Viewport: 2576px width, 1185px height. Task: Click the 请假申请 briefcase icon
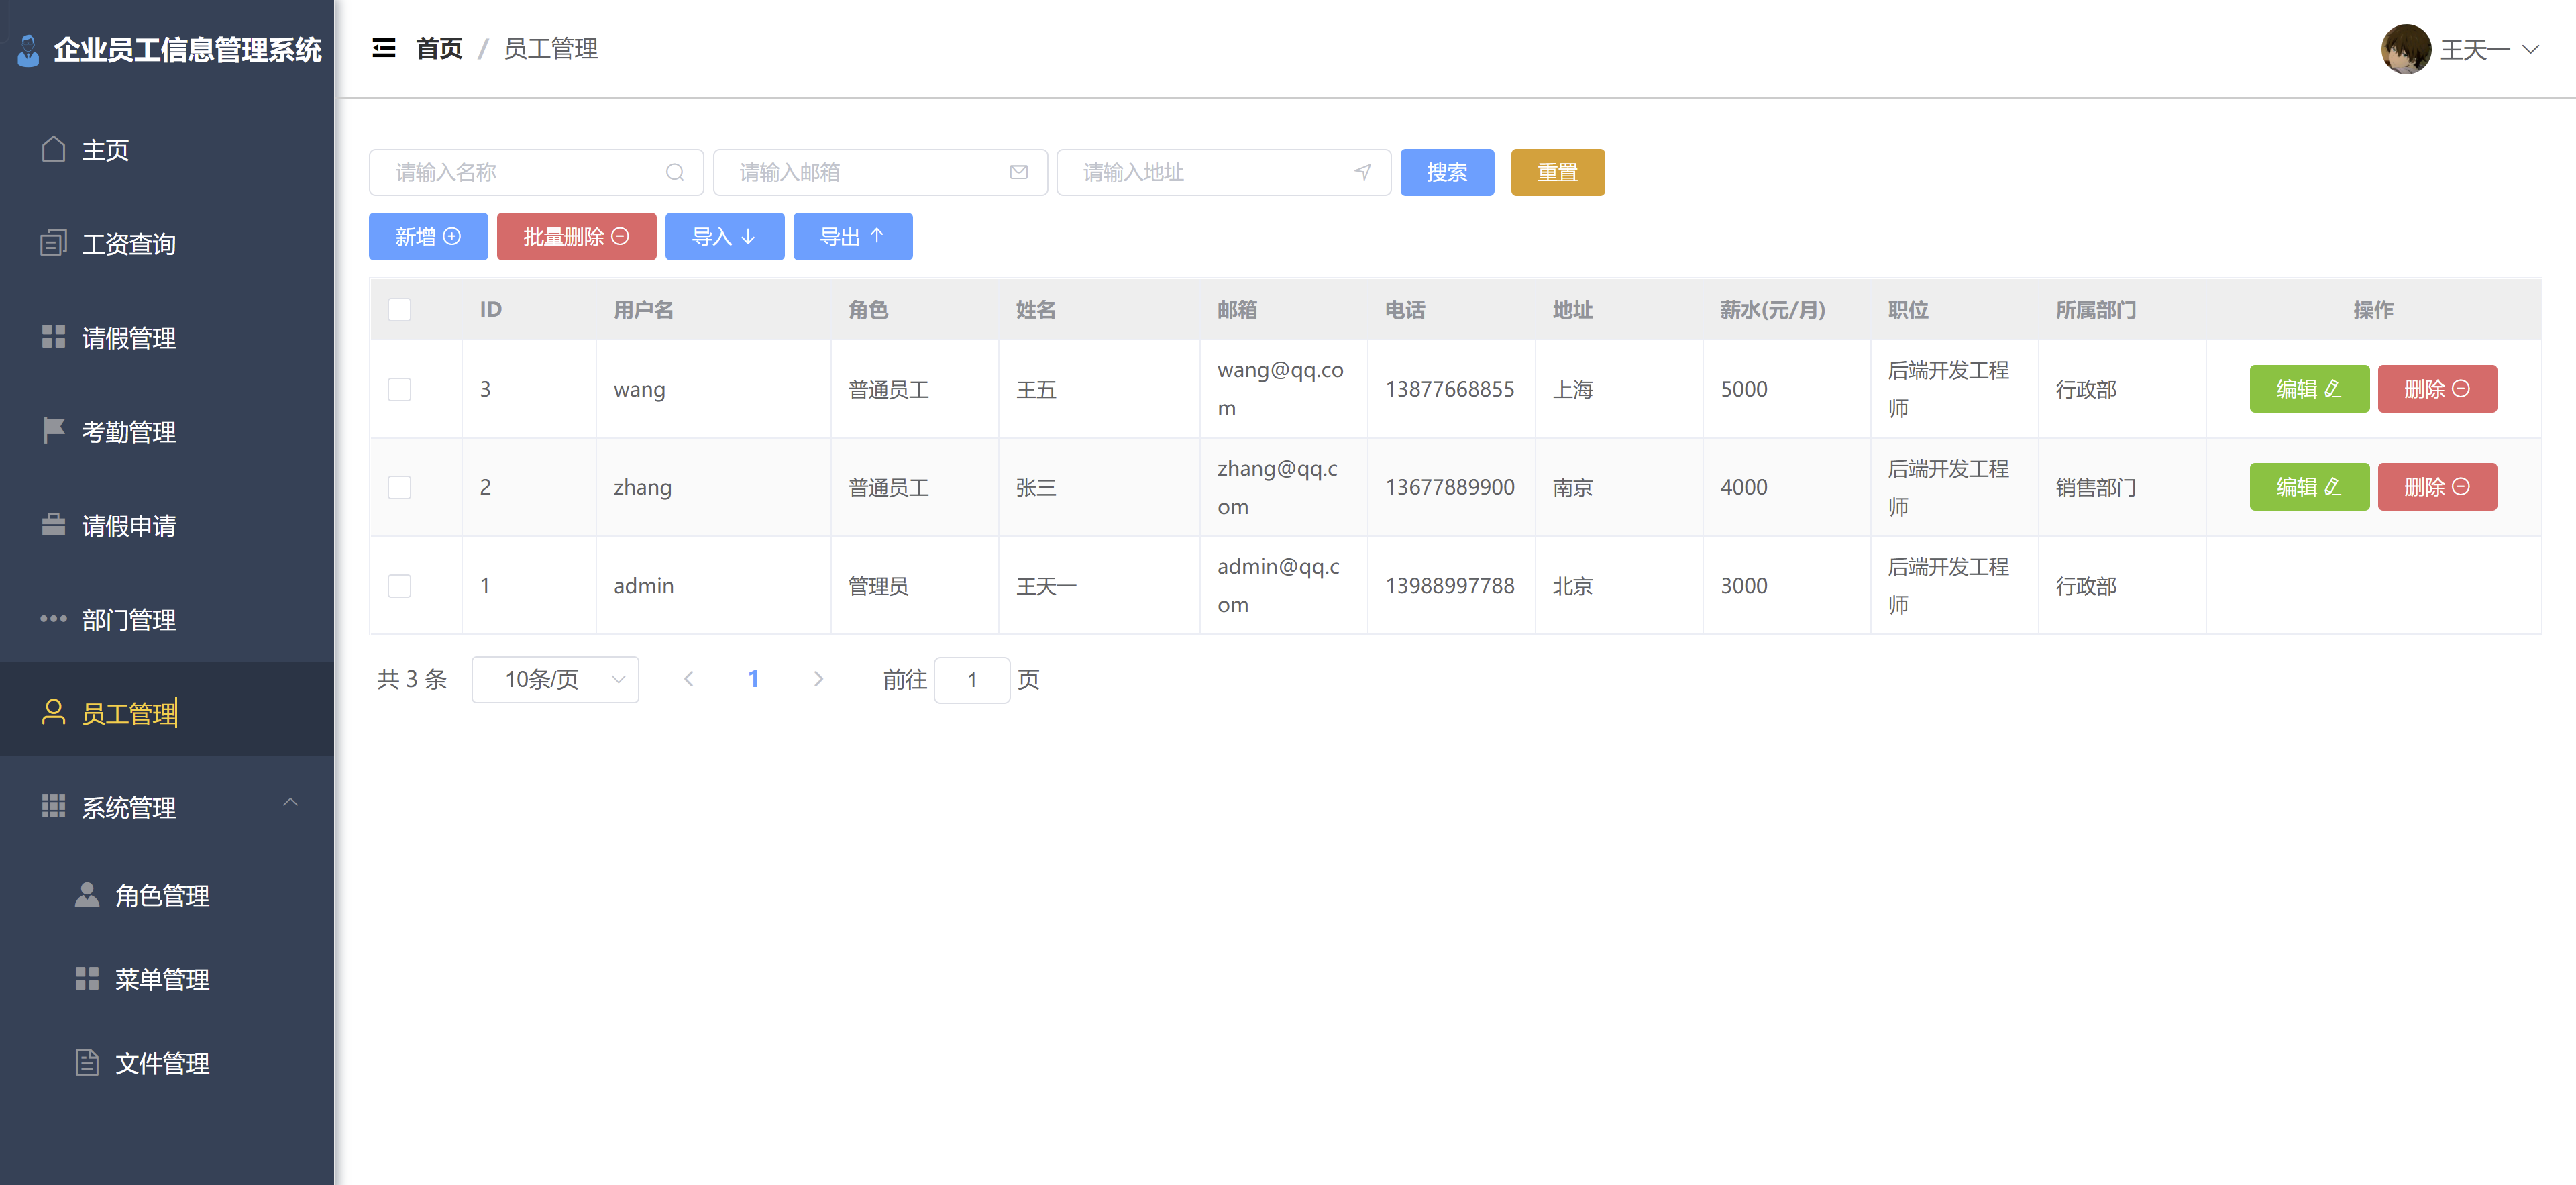pos(54,525)
